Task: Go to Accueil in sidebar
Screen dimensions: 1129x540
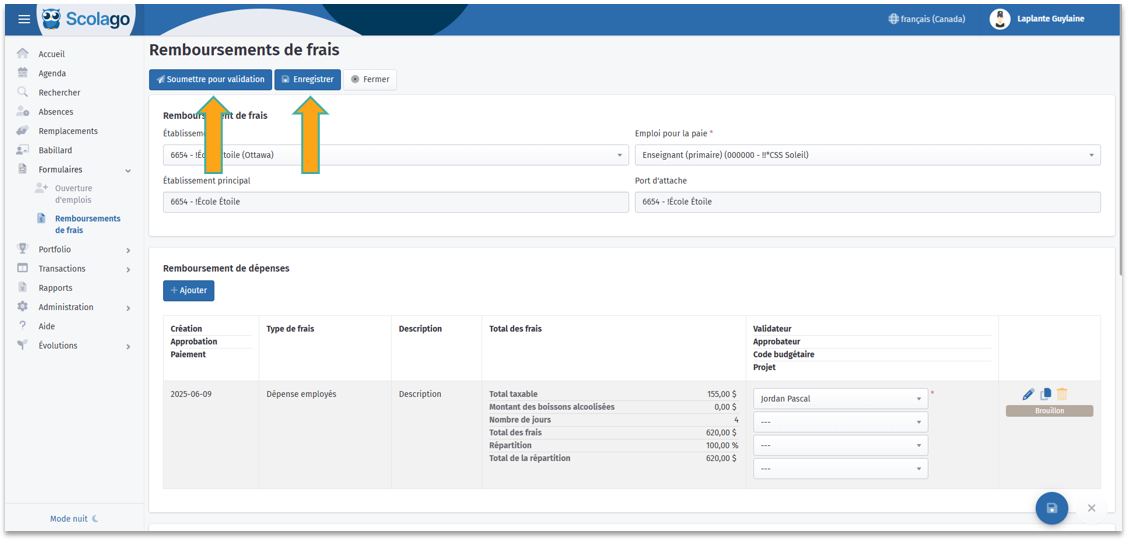Action: pyautogui.click(x=52, y=54)
